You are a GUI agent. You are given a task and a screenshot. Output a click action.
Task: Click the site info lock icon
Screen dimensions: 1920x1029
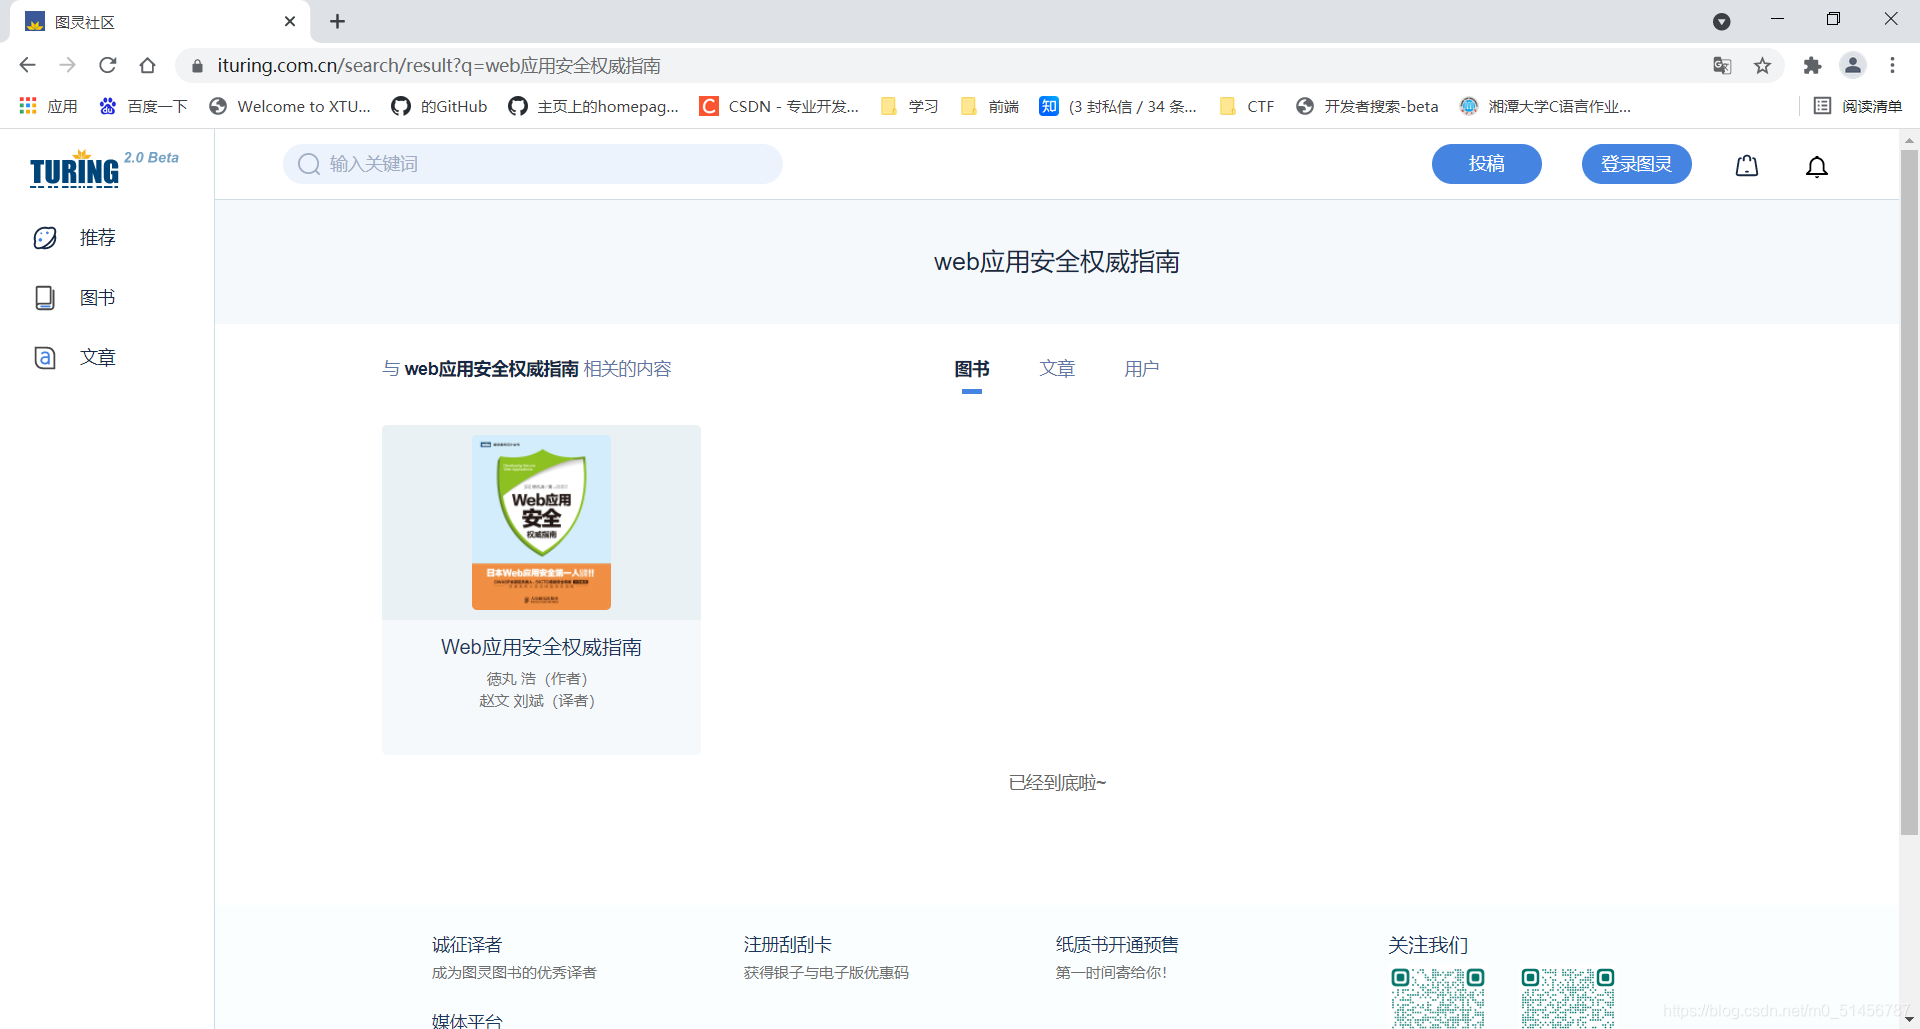click(x=197, y=66)
